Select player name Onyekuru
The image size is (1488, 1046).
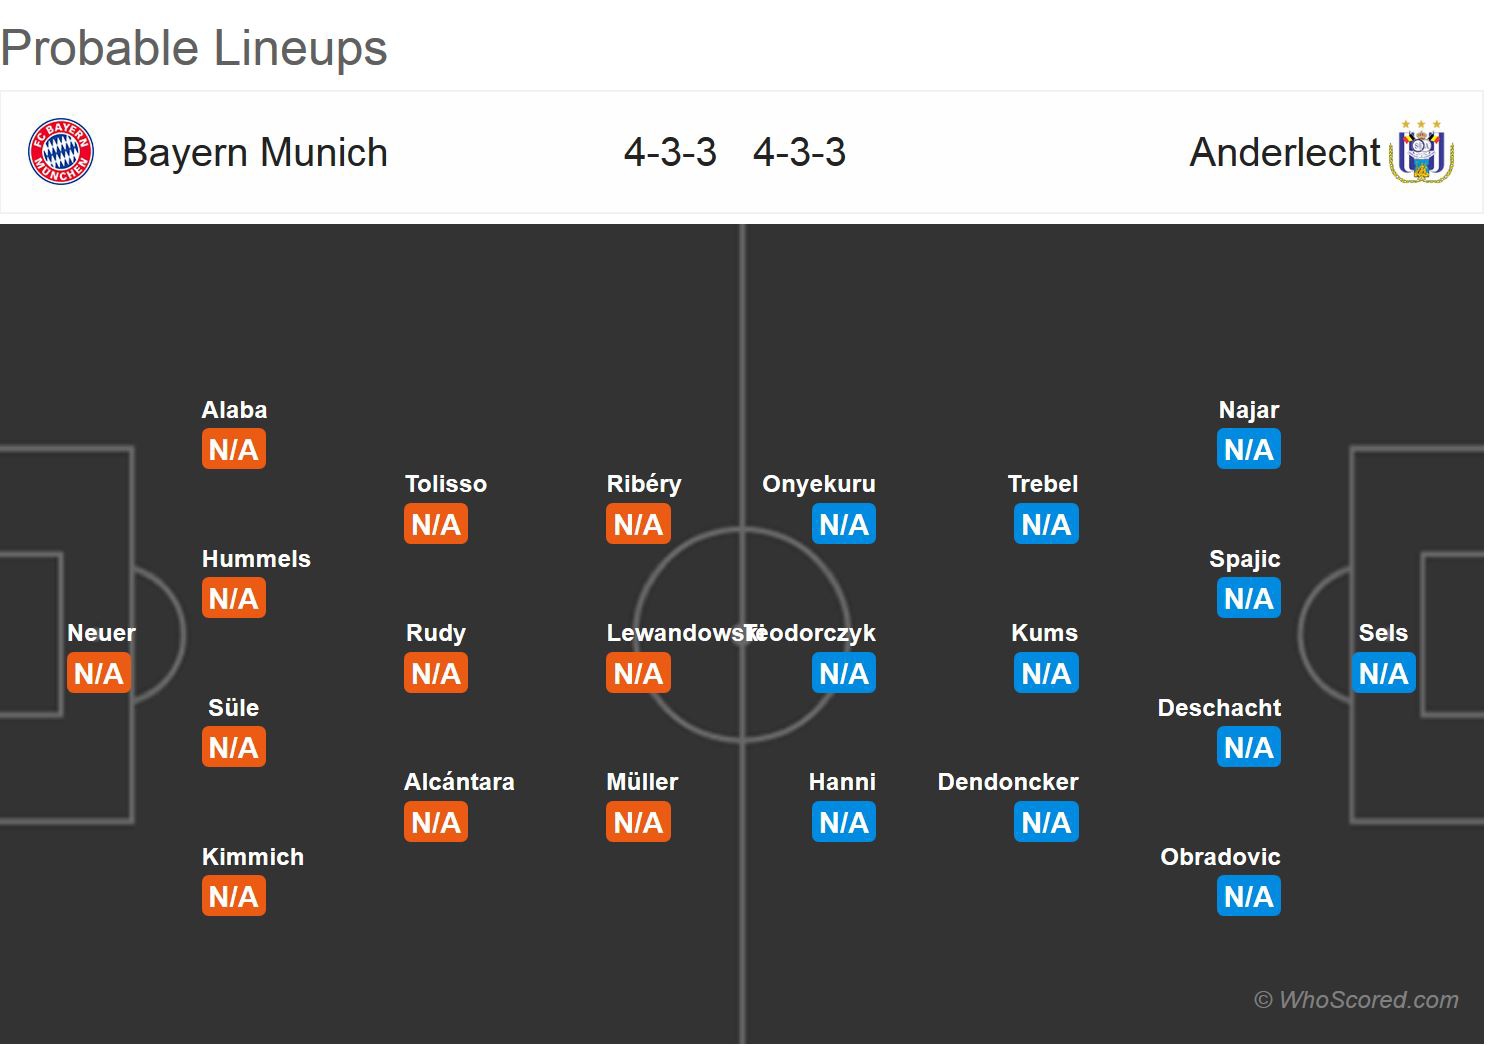818,484
